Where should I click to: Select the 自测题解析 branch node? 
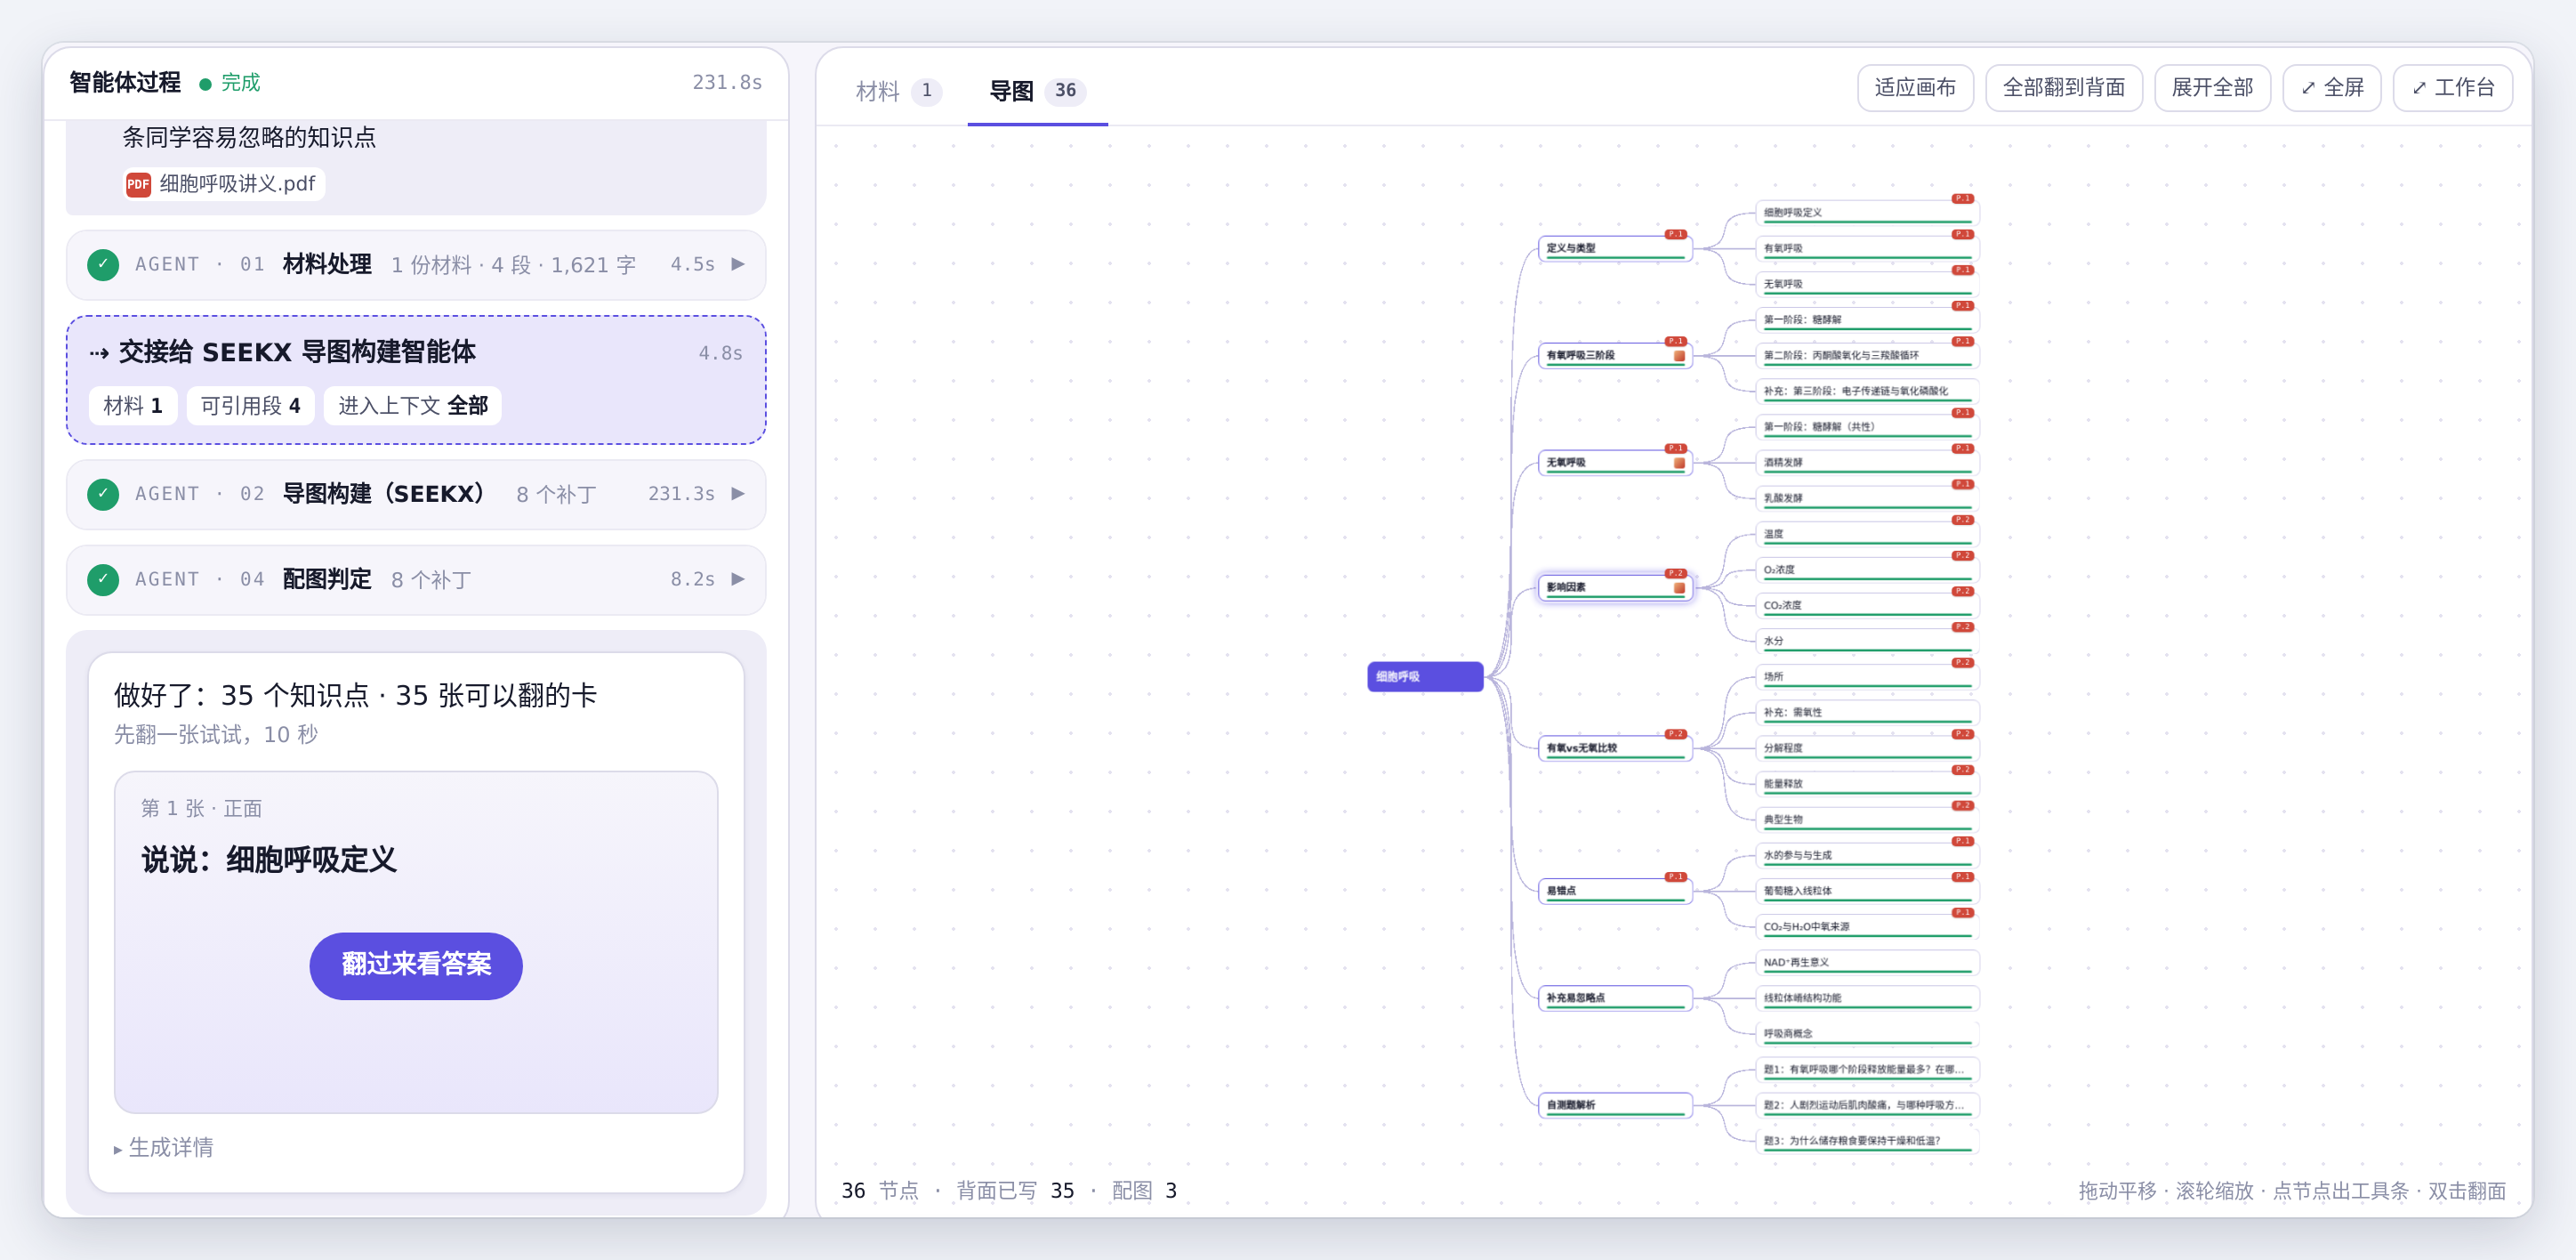click(1614, 1105)
